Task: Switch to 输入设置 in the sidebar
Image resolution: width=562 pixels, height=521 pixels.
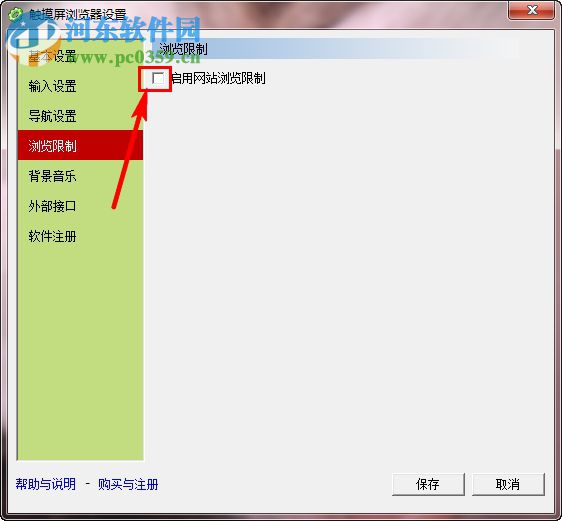Action: pyautogui.click(x=80, y=86)
